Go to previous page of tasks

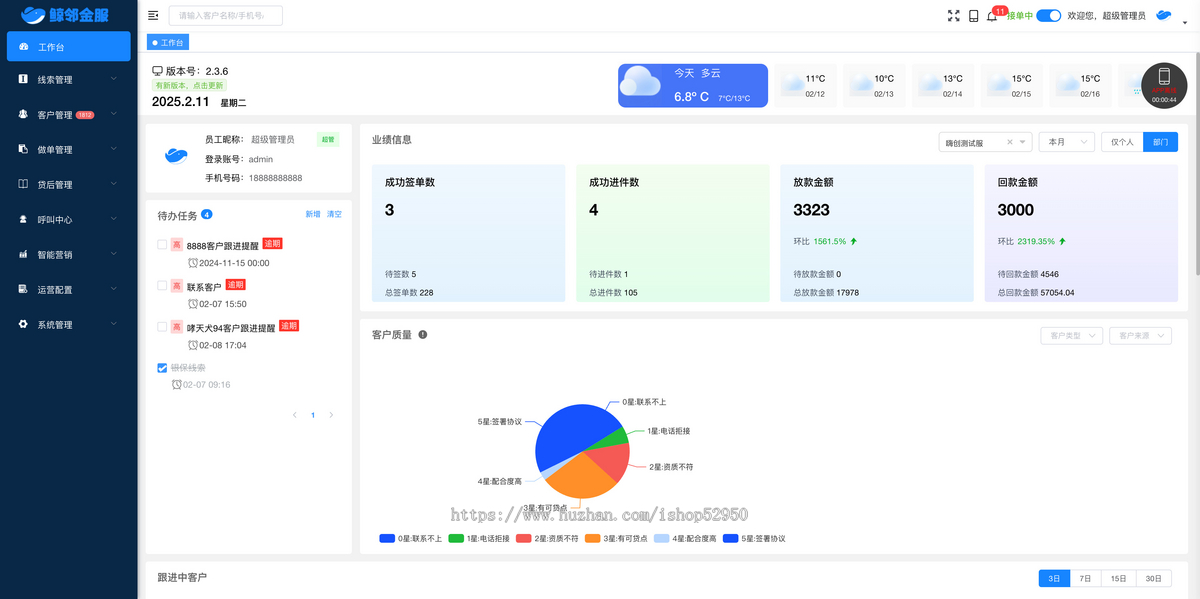click(x=295, y=415)
